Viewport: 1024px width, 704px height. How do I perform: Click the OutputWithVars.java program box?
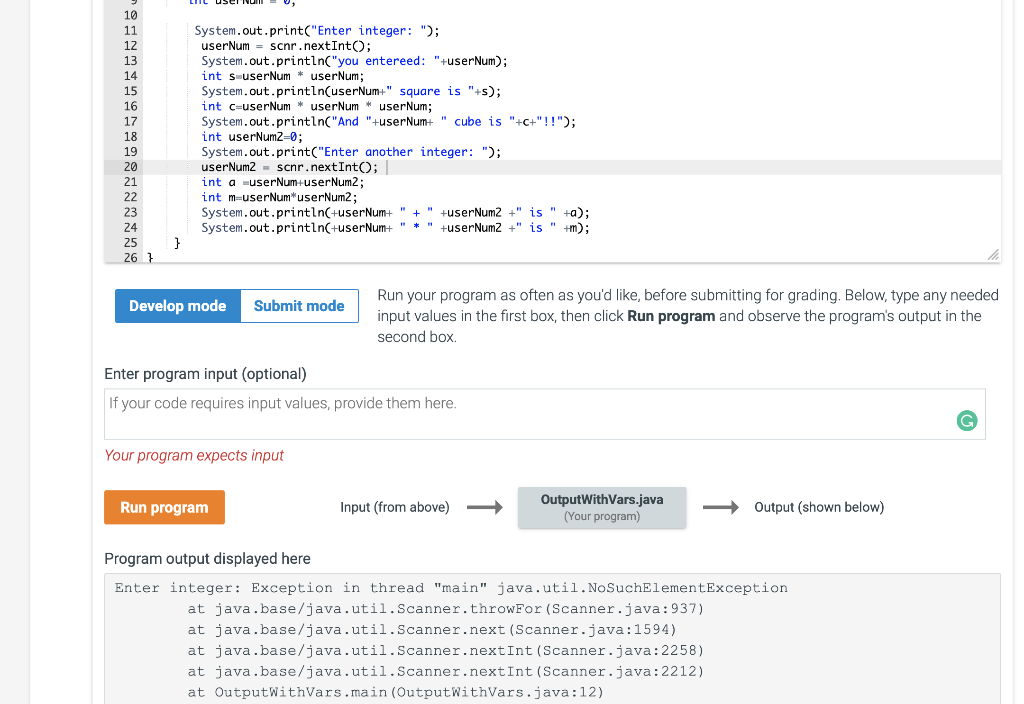tap(601, 507)
